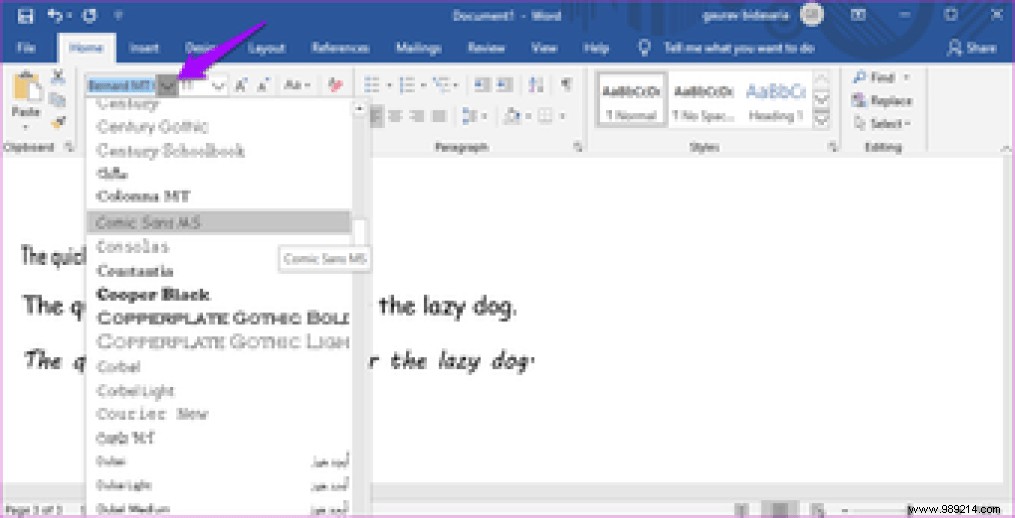The width and height of the screenshot is (1015, 518).
Task: Open the font name dropdown arrow
Action: (x=167, y=85)
